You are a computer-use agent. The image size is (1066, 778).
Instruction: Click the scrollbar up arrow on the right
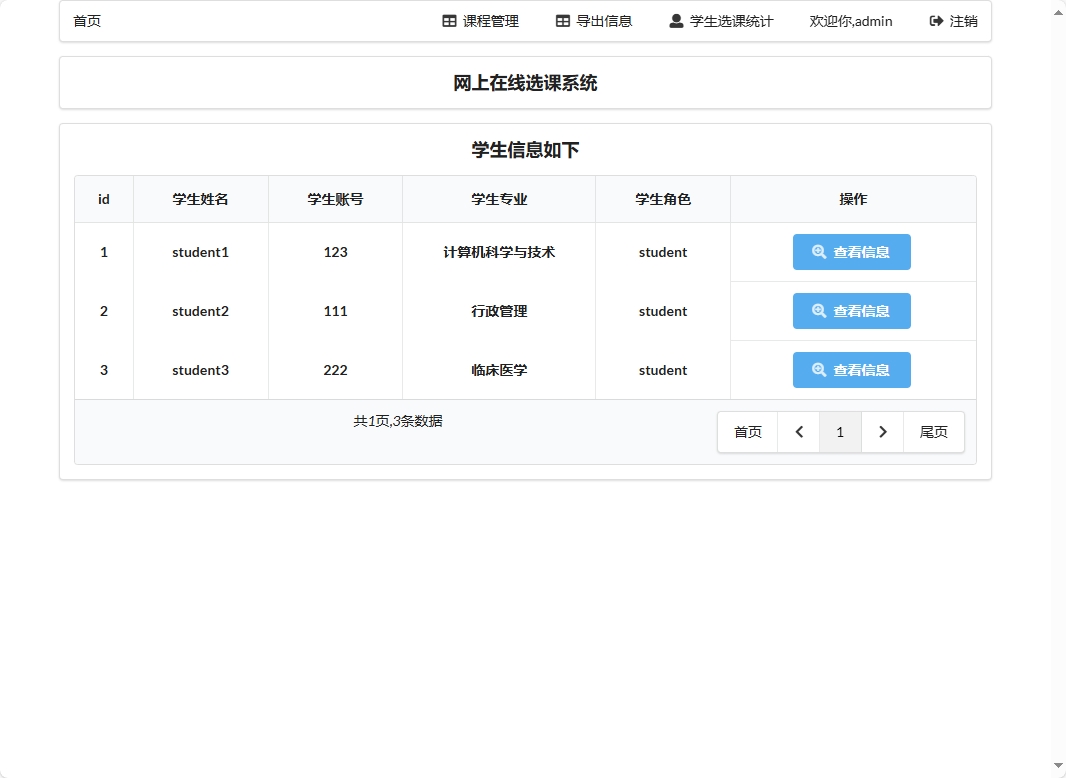tap(1057, 11)
